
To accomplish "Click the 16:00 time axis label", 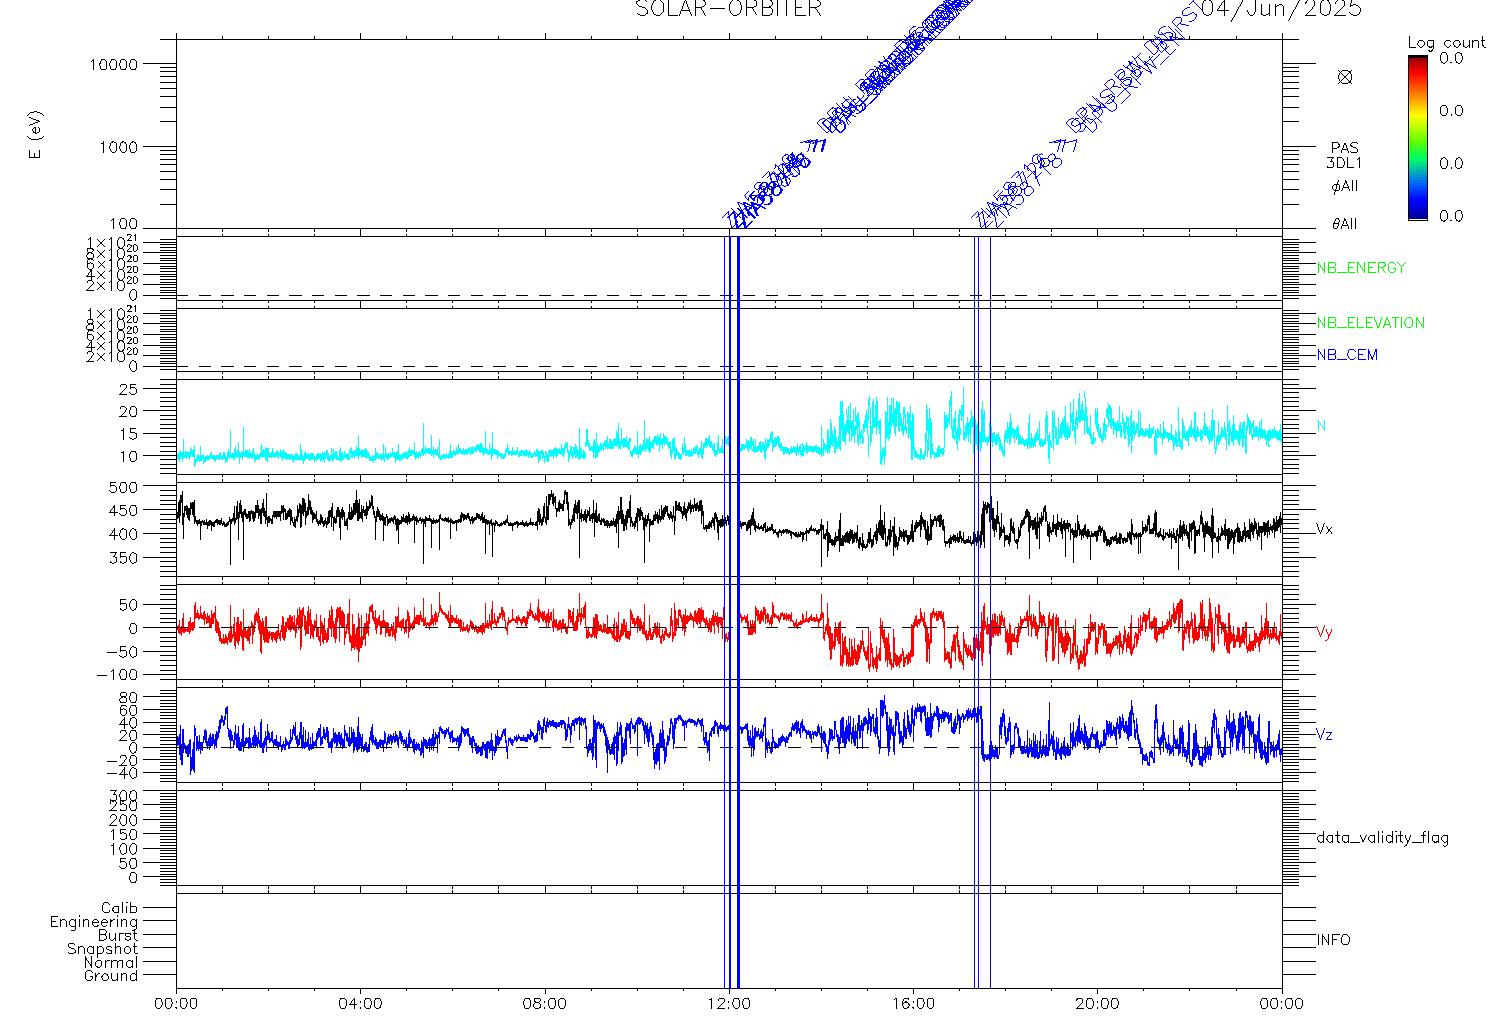I will 913,1003.
